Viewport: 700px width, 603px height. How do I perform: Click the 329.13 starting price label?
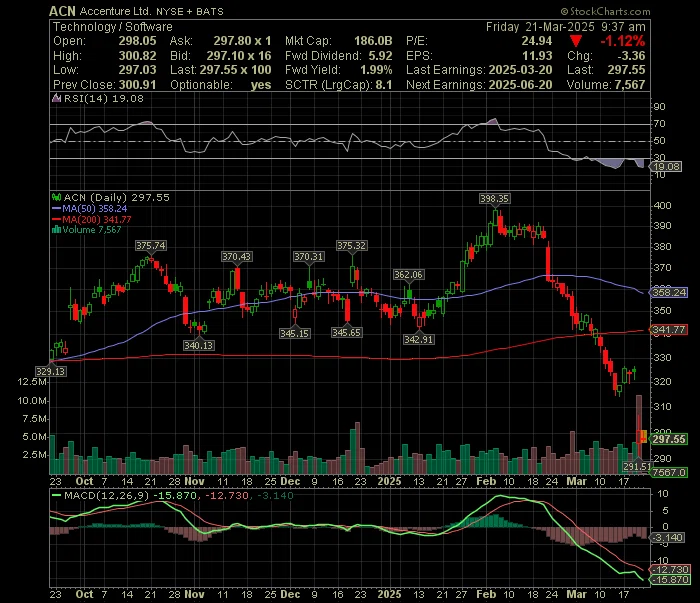51,371
